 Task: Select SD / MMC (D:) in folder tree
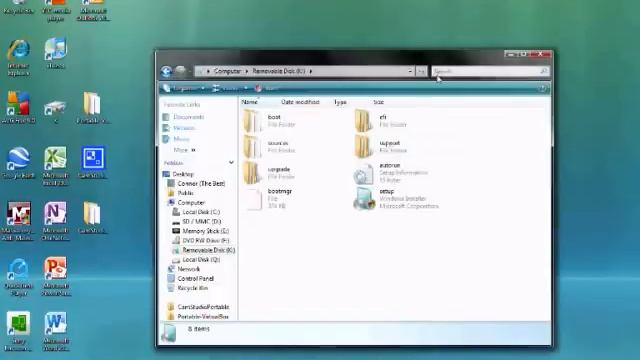[x=197, y=222]
